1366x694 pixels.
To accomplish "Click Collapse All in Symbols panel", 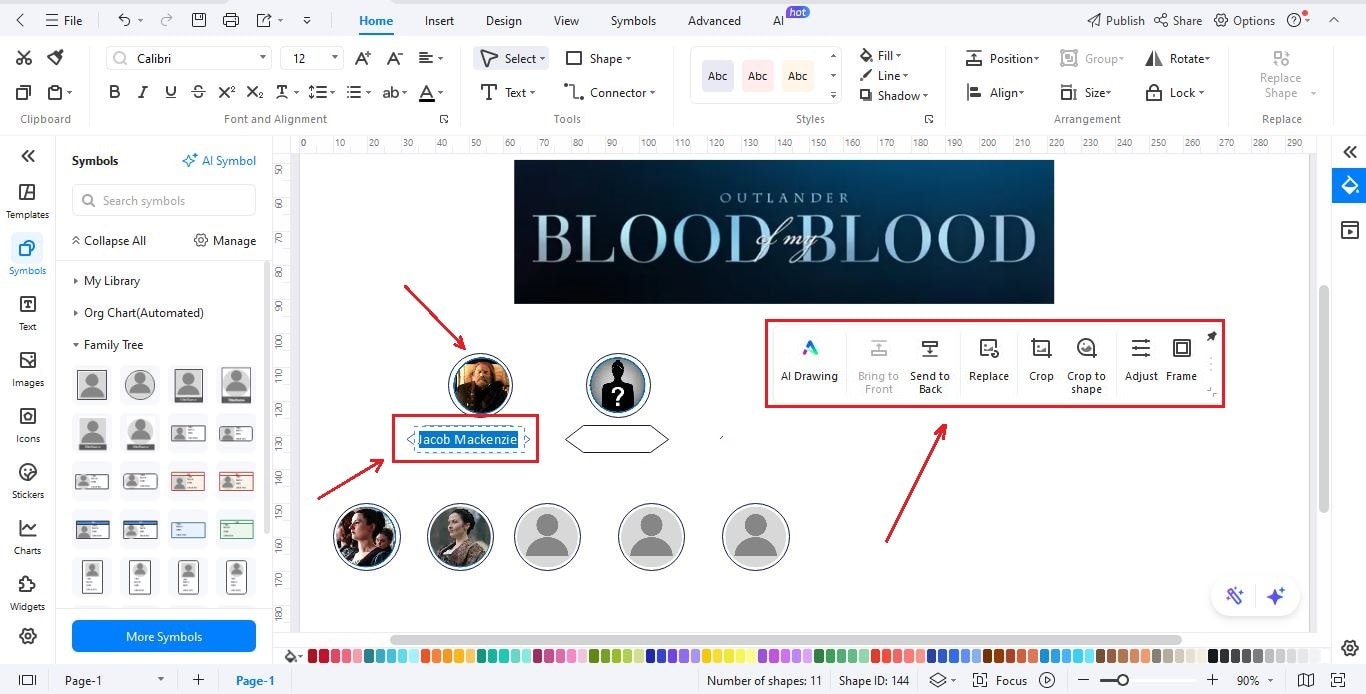I will pos(108,240).
